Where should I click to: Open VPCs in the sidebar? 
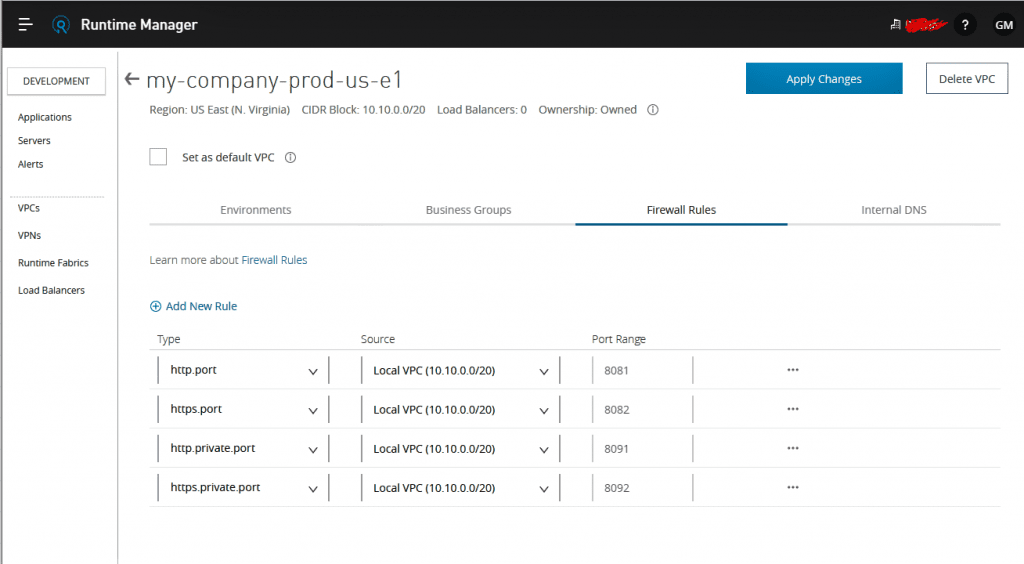coord(29,208)
